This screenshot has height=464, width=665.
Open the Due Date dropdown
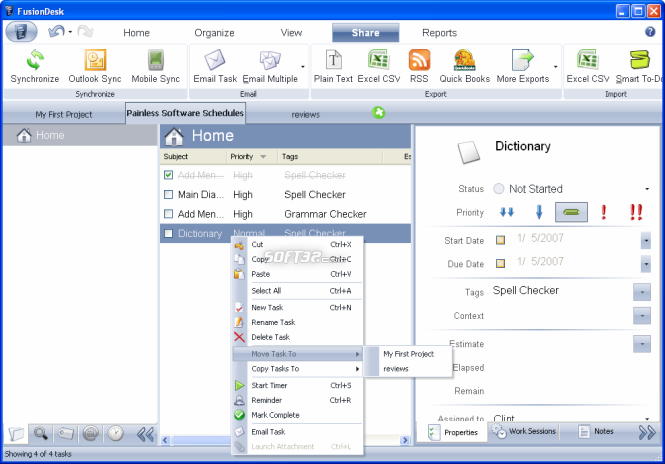[x=646, y=264]
